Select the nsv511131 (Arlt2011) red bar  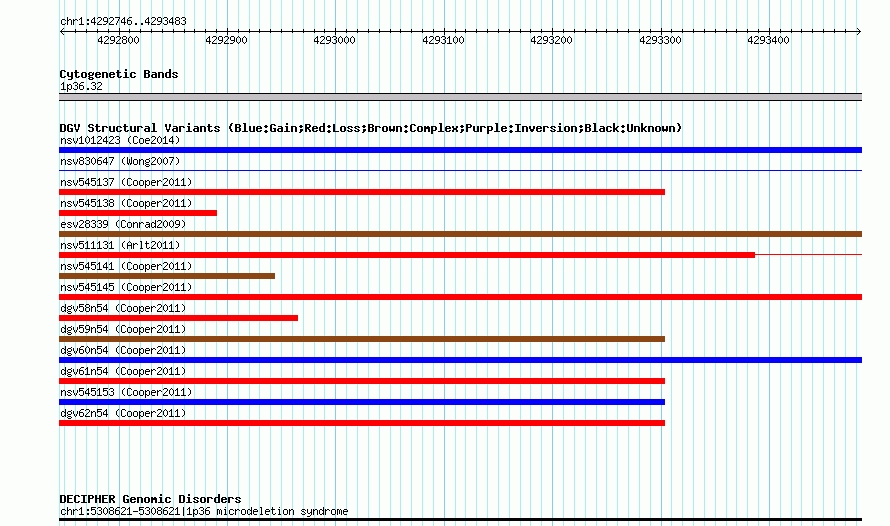[x=407, y=255]
